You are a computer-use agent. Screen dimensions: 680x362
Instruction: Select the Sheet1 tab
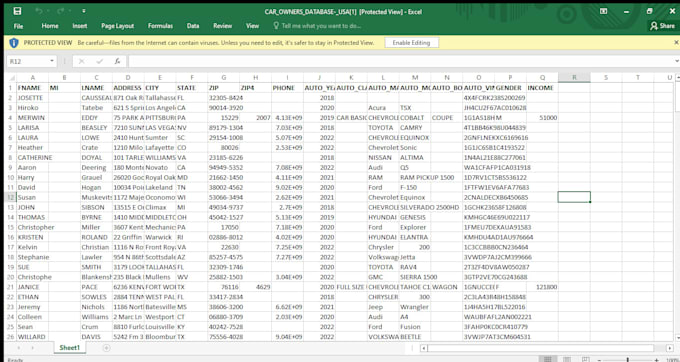tap(69, 348)
